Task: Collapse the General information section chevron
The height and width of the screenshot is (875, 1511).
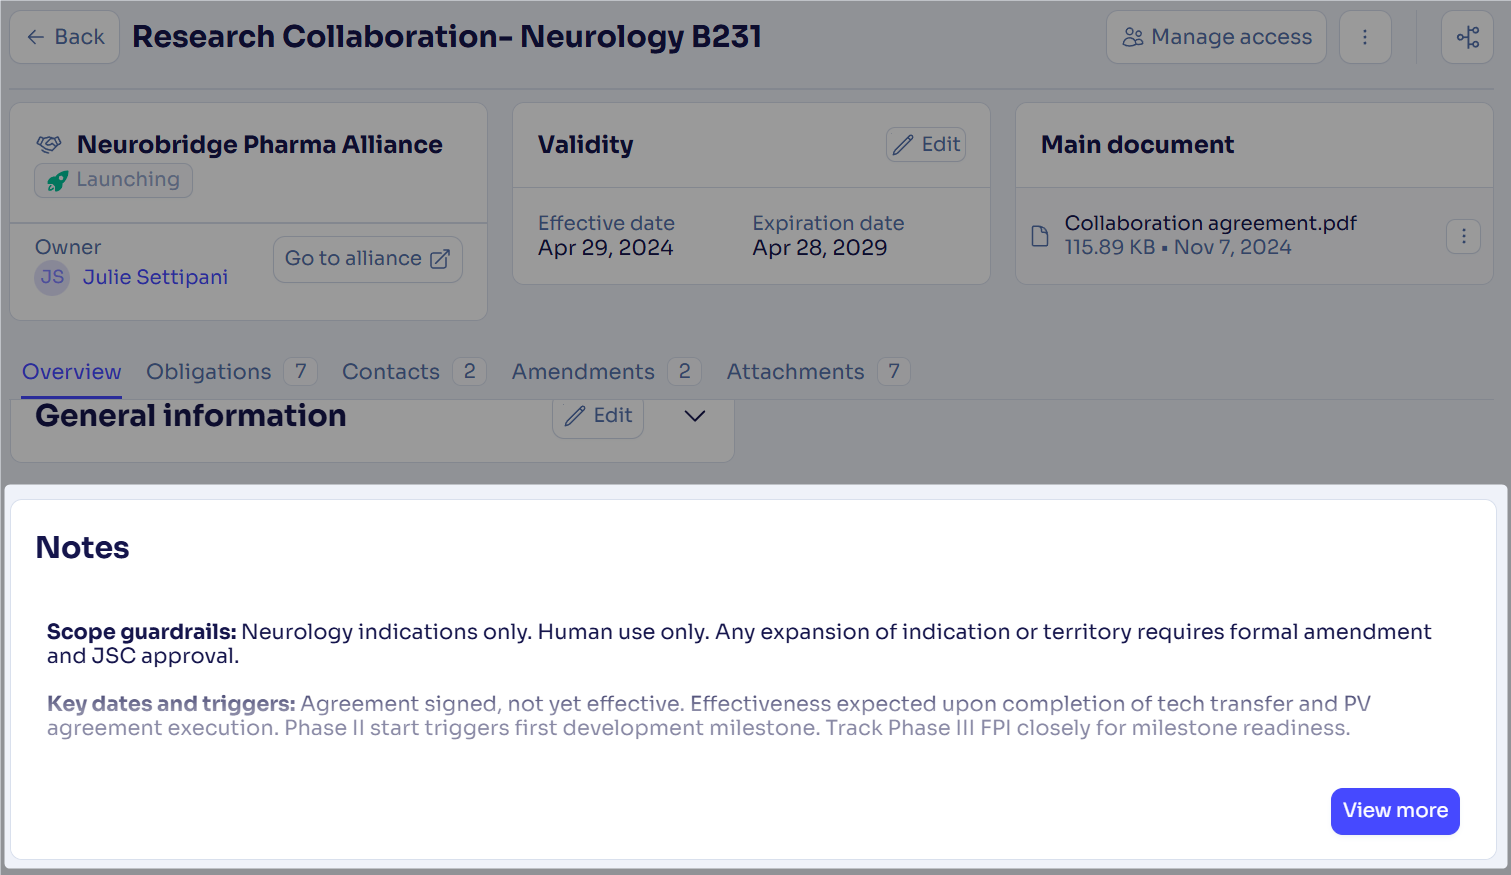Action: click(695, 416)
